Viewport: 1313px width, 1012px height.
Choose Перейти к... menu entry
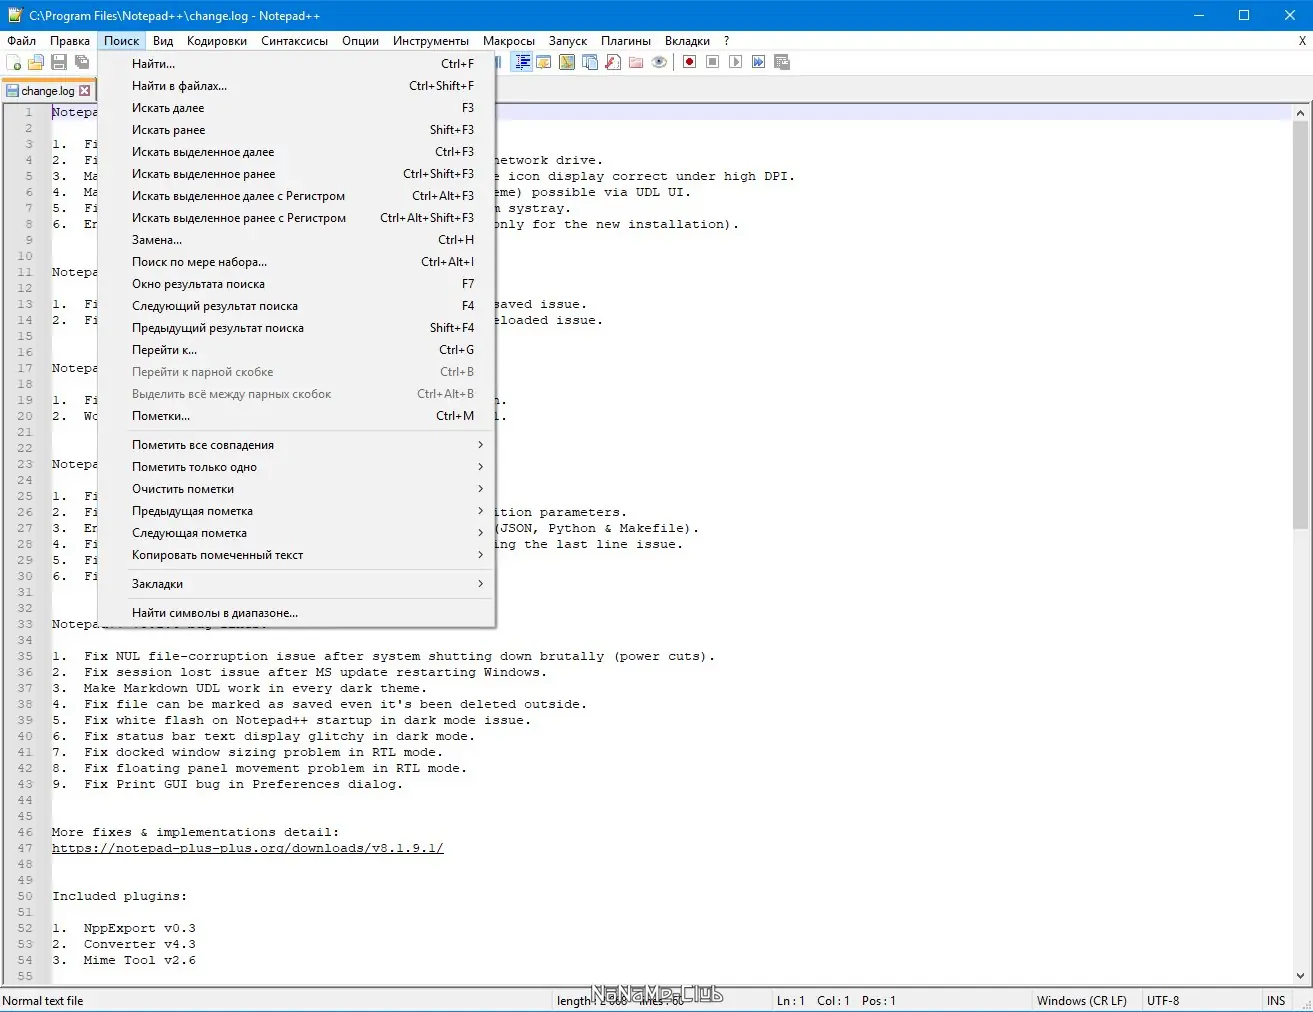click(297, 350)
